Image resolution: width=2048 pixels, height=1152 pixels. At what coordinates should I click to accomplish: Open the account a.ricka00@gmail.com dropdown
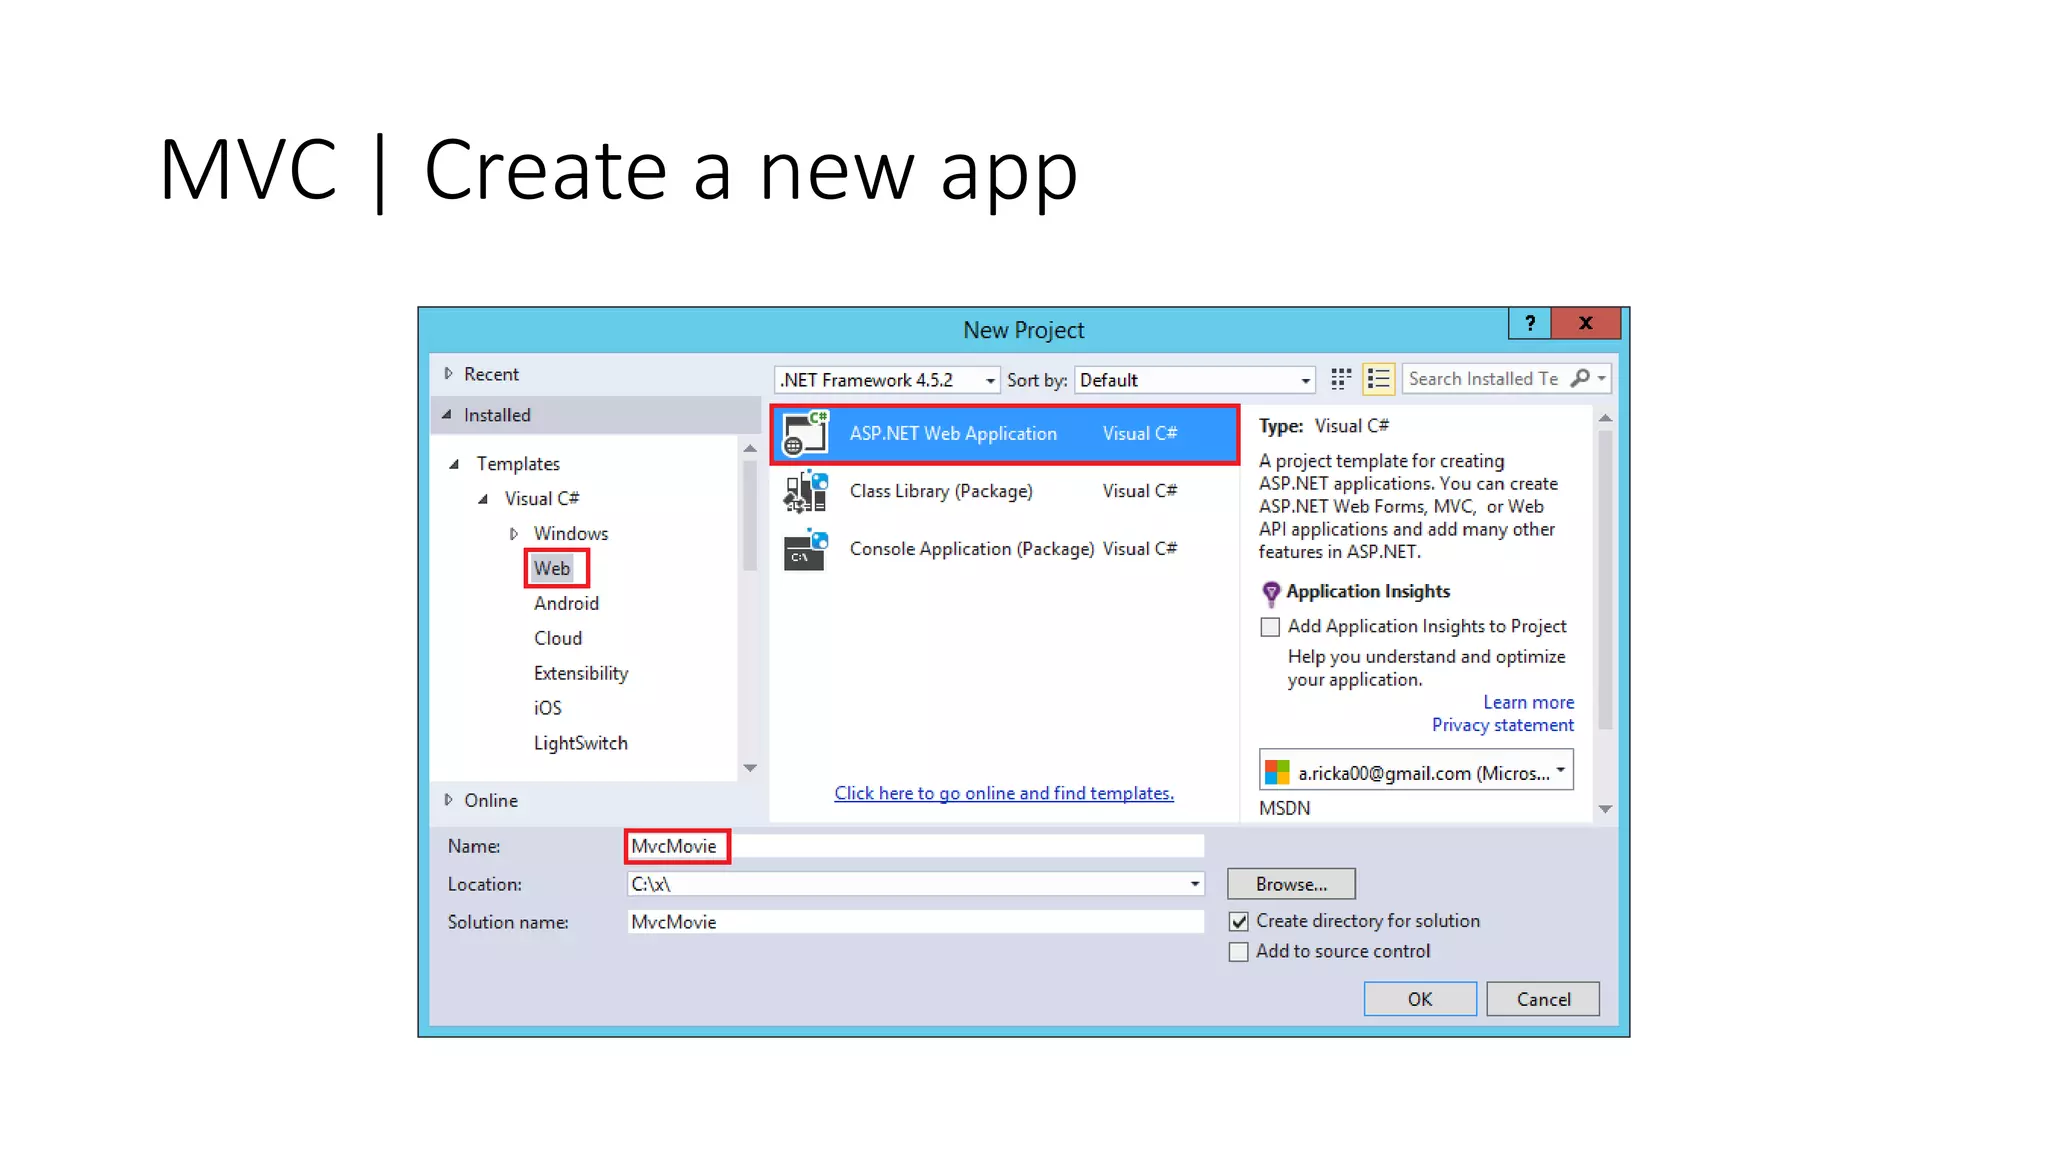click(1416, 771)
